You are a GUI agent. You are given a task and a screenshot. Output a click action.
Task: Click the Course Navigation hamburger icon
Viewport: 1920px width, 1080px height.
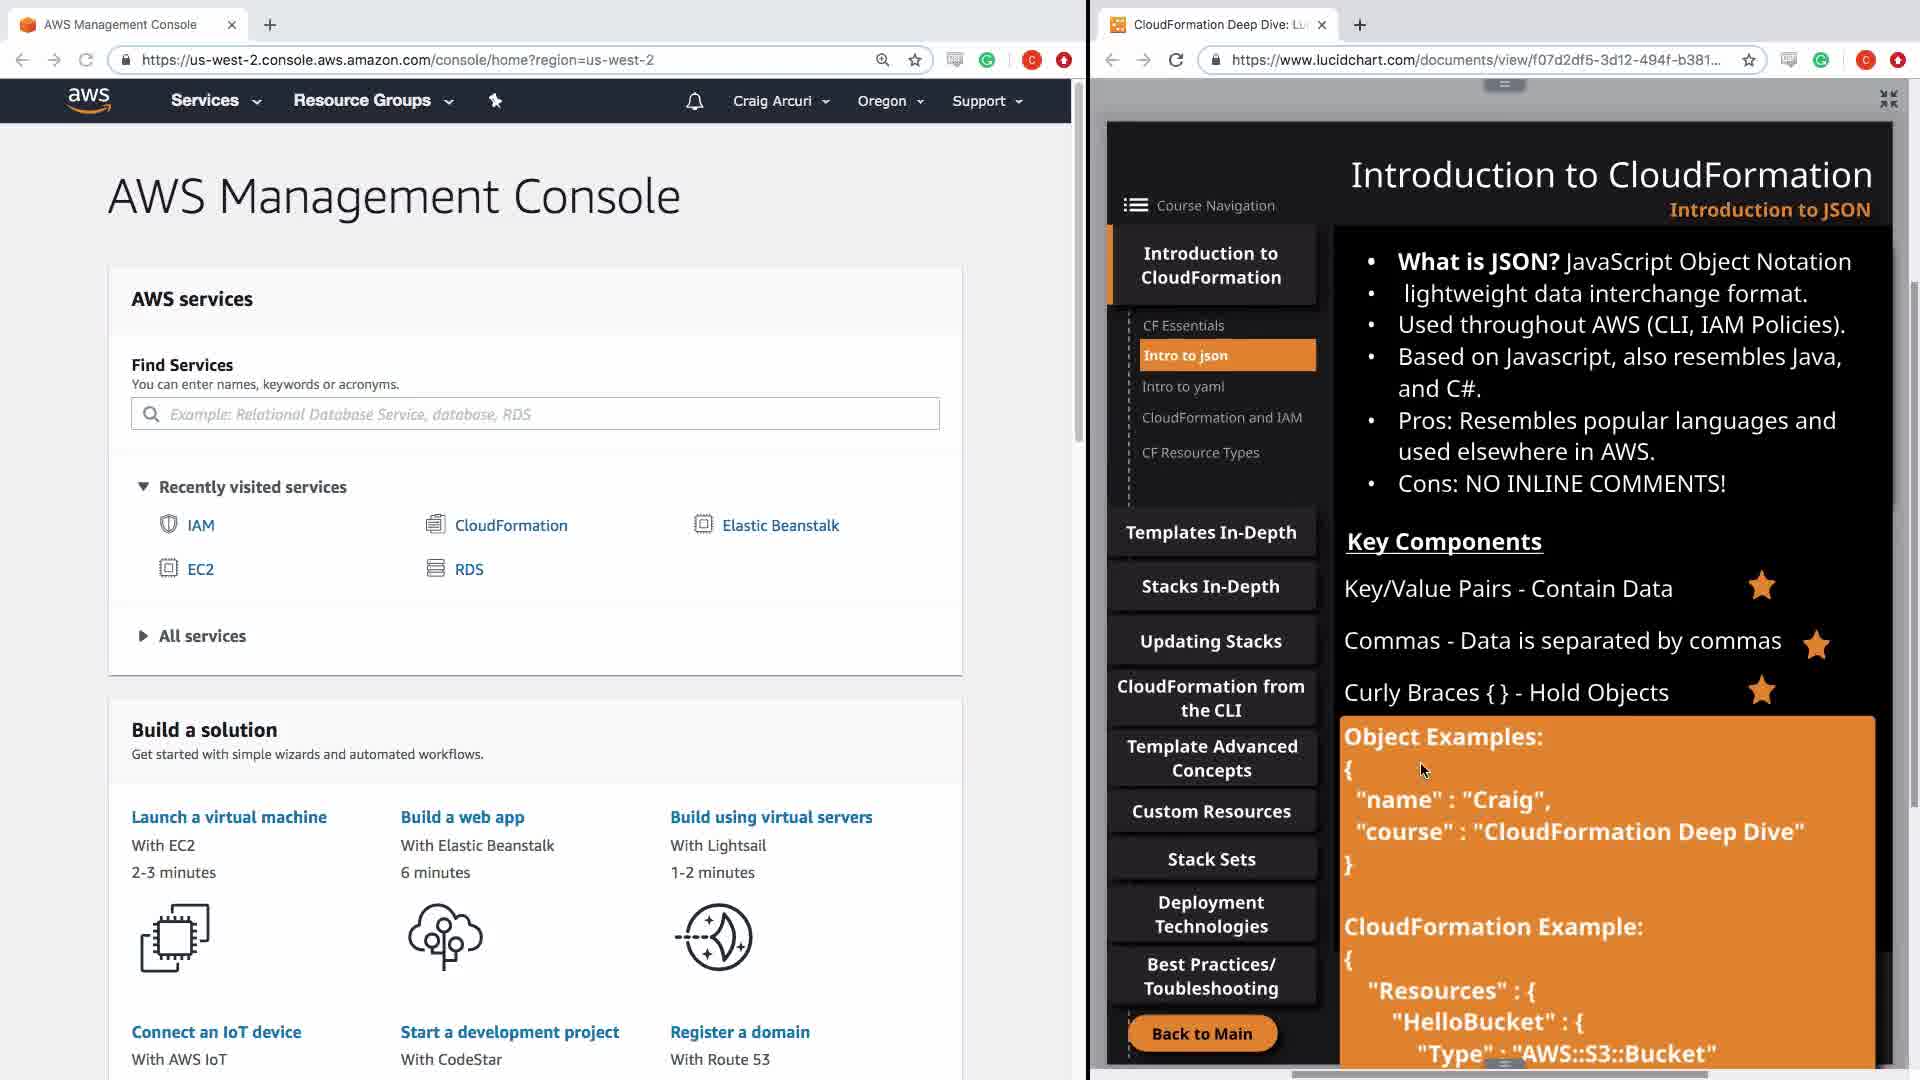point(1135,205)
